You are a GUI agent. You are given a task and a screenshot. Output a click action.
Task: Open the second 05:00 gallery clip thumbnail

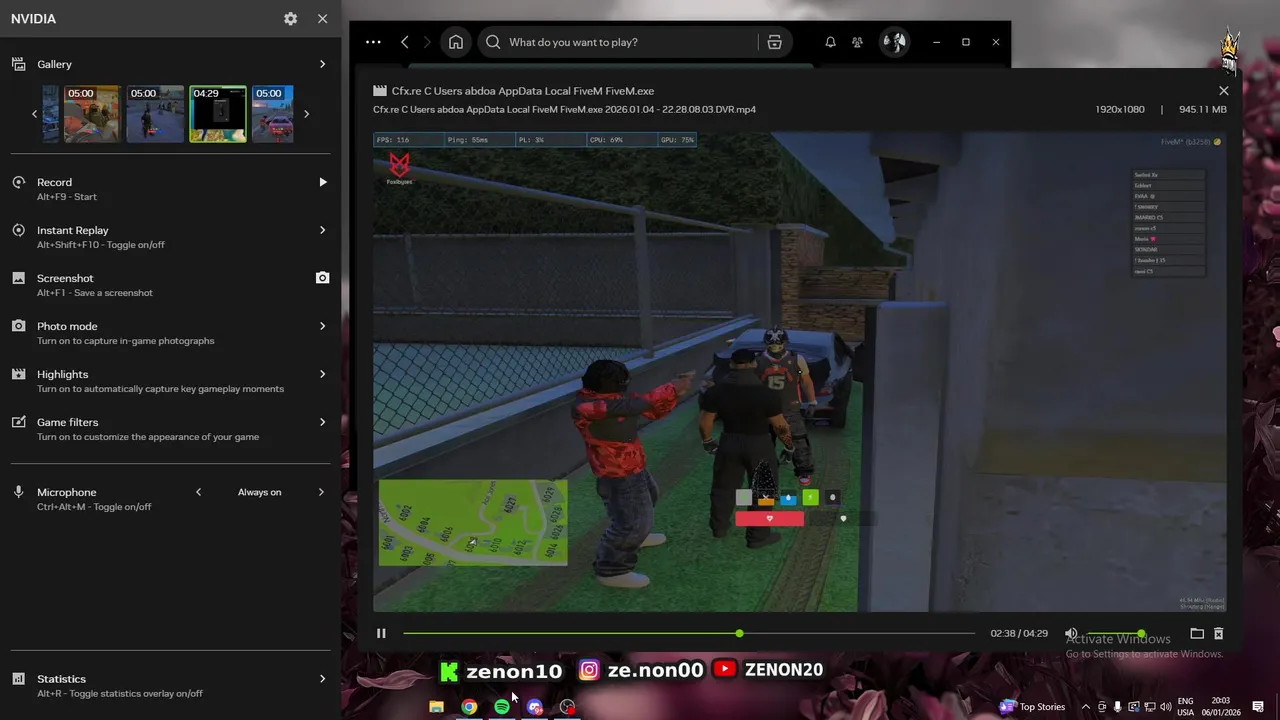pyautogui.click(x=155, y=114)
